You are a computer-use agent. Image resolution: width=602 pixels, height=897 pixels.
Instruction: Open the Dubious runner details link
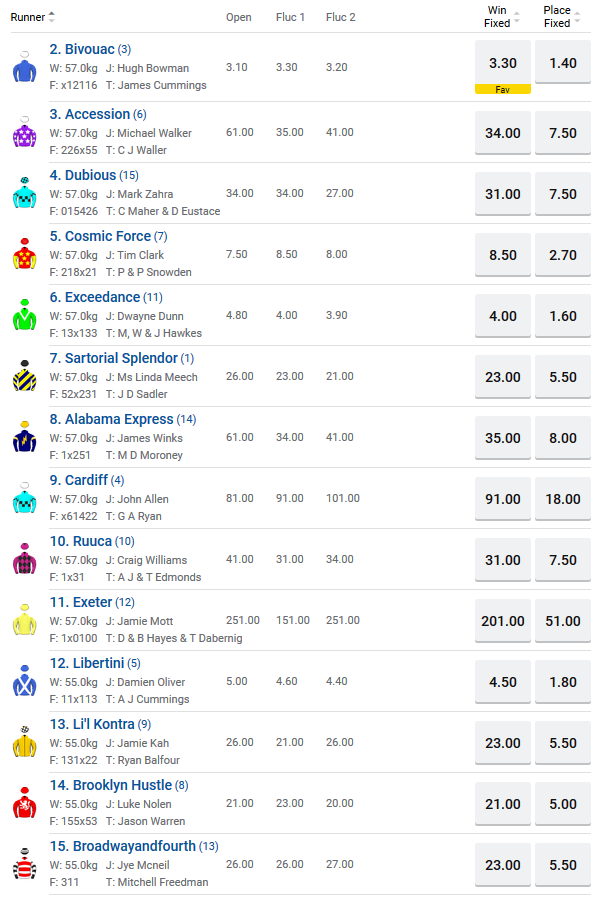click(x=90, y=175)
